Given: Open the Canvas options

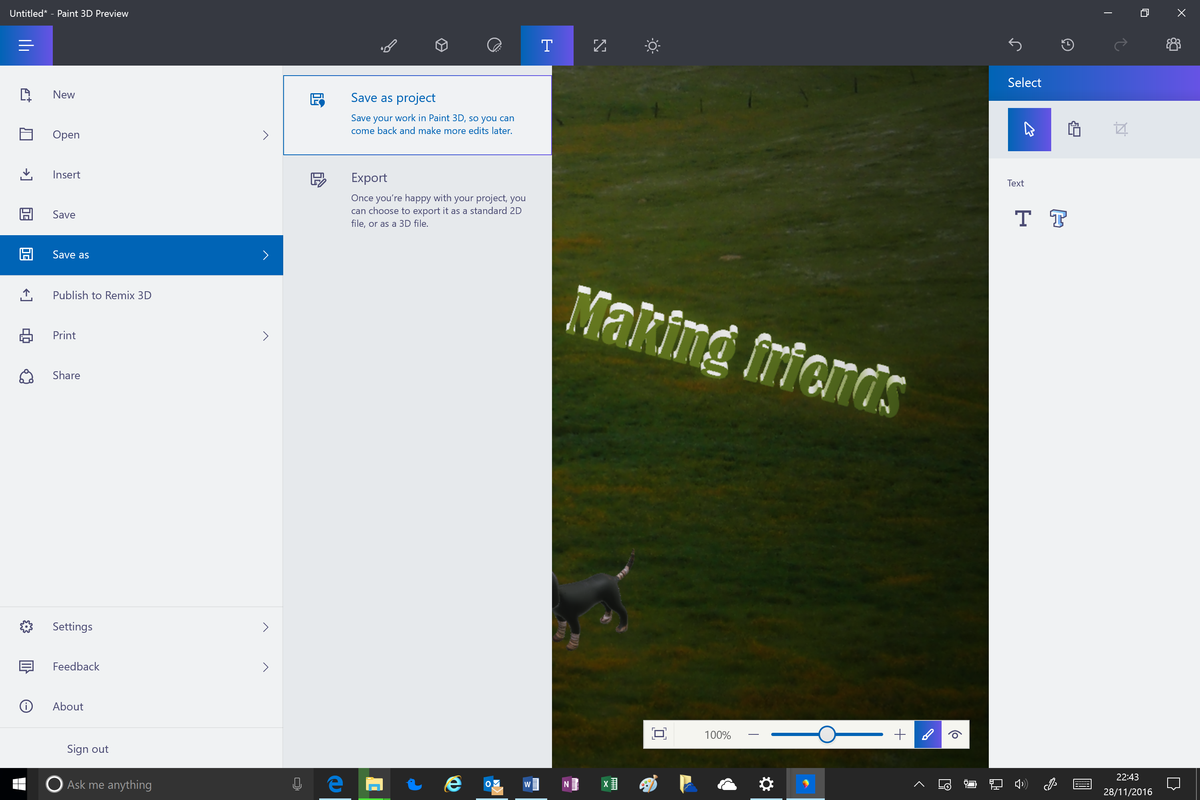Looking at the screenshot, I should pos(599,45).
